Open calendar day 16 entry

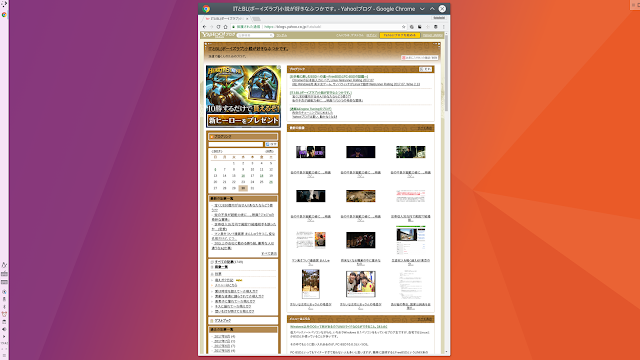click(x=243, y=176)
